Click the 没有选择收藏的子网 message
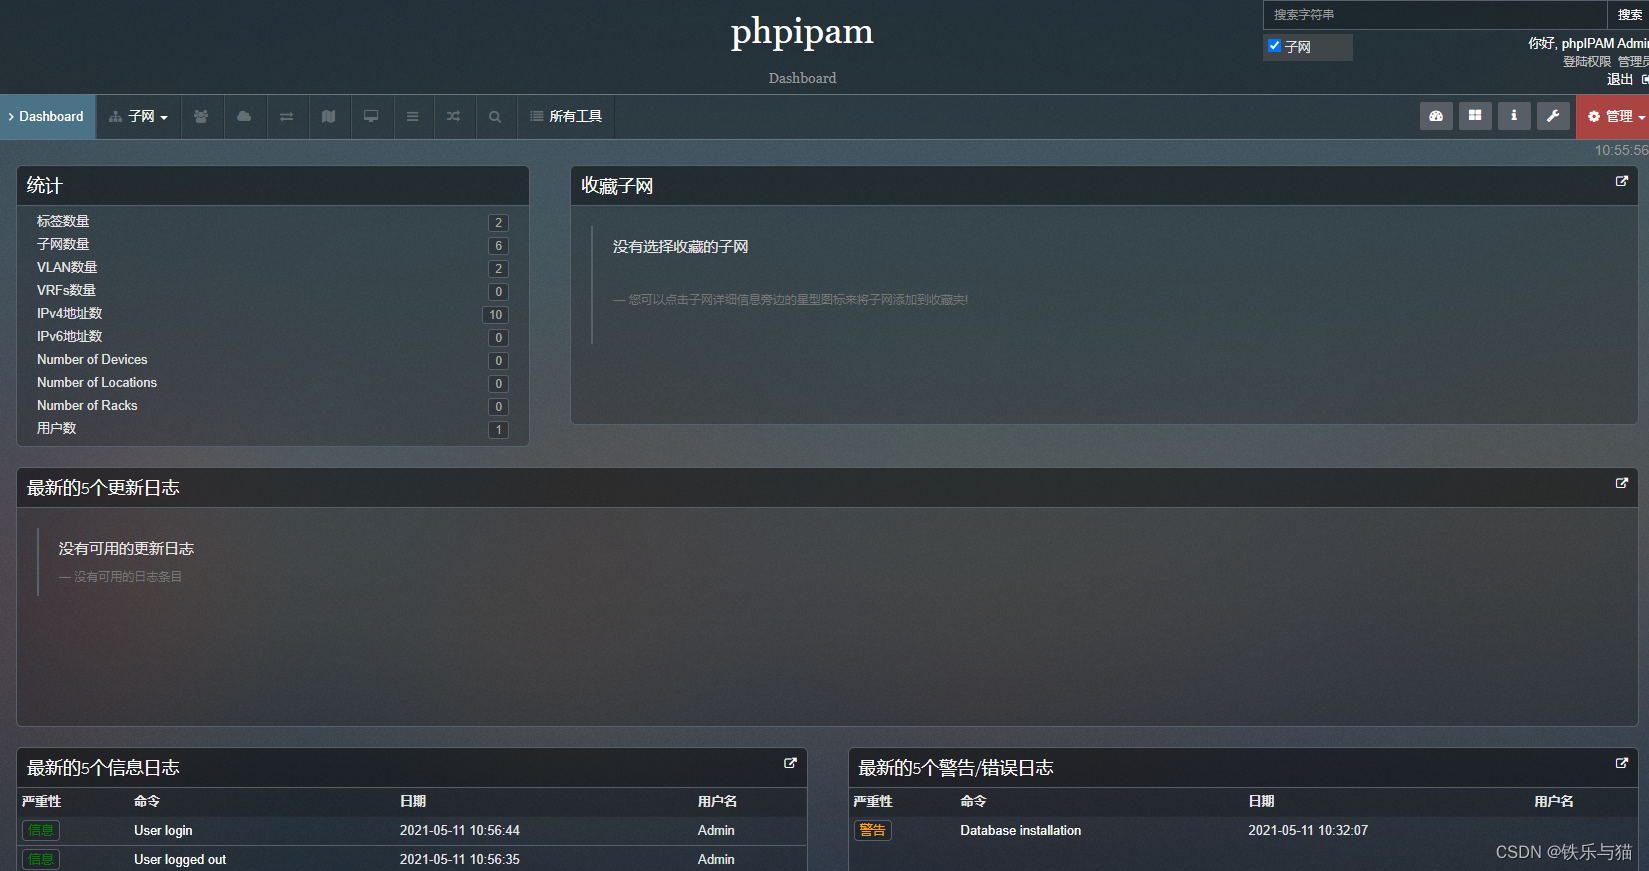 coord(680,247)
